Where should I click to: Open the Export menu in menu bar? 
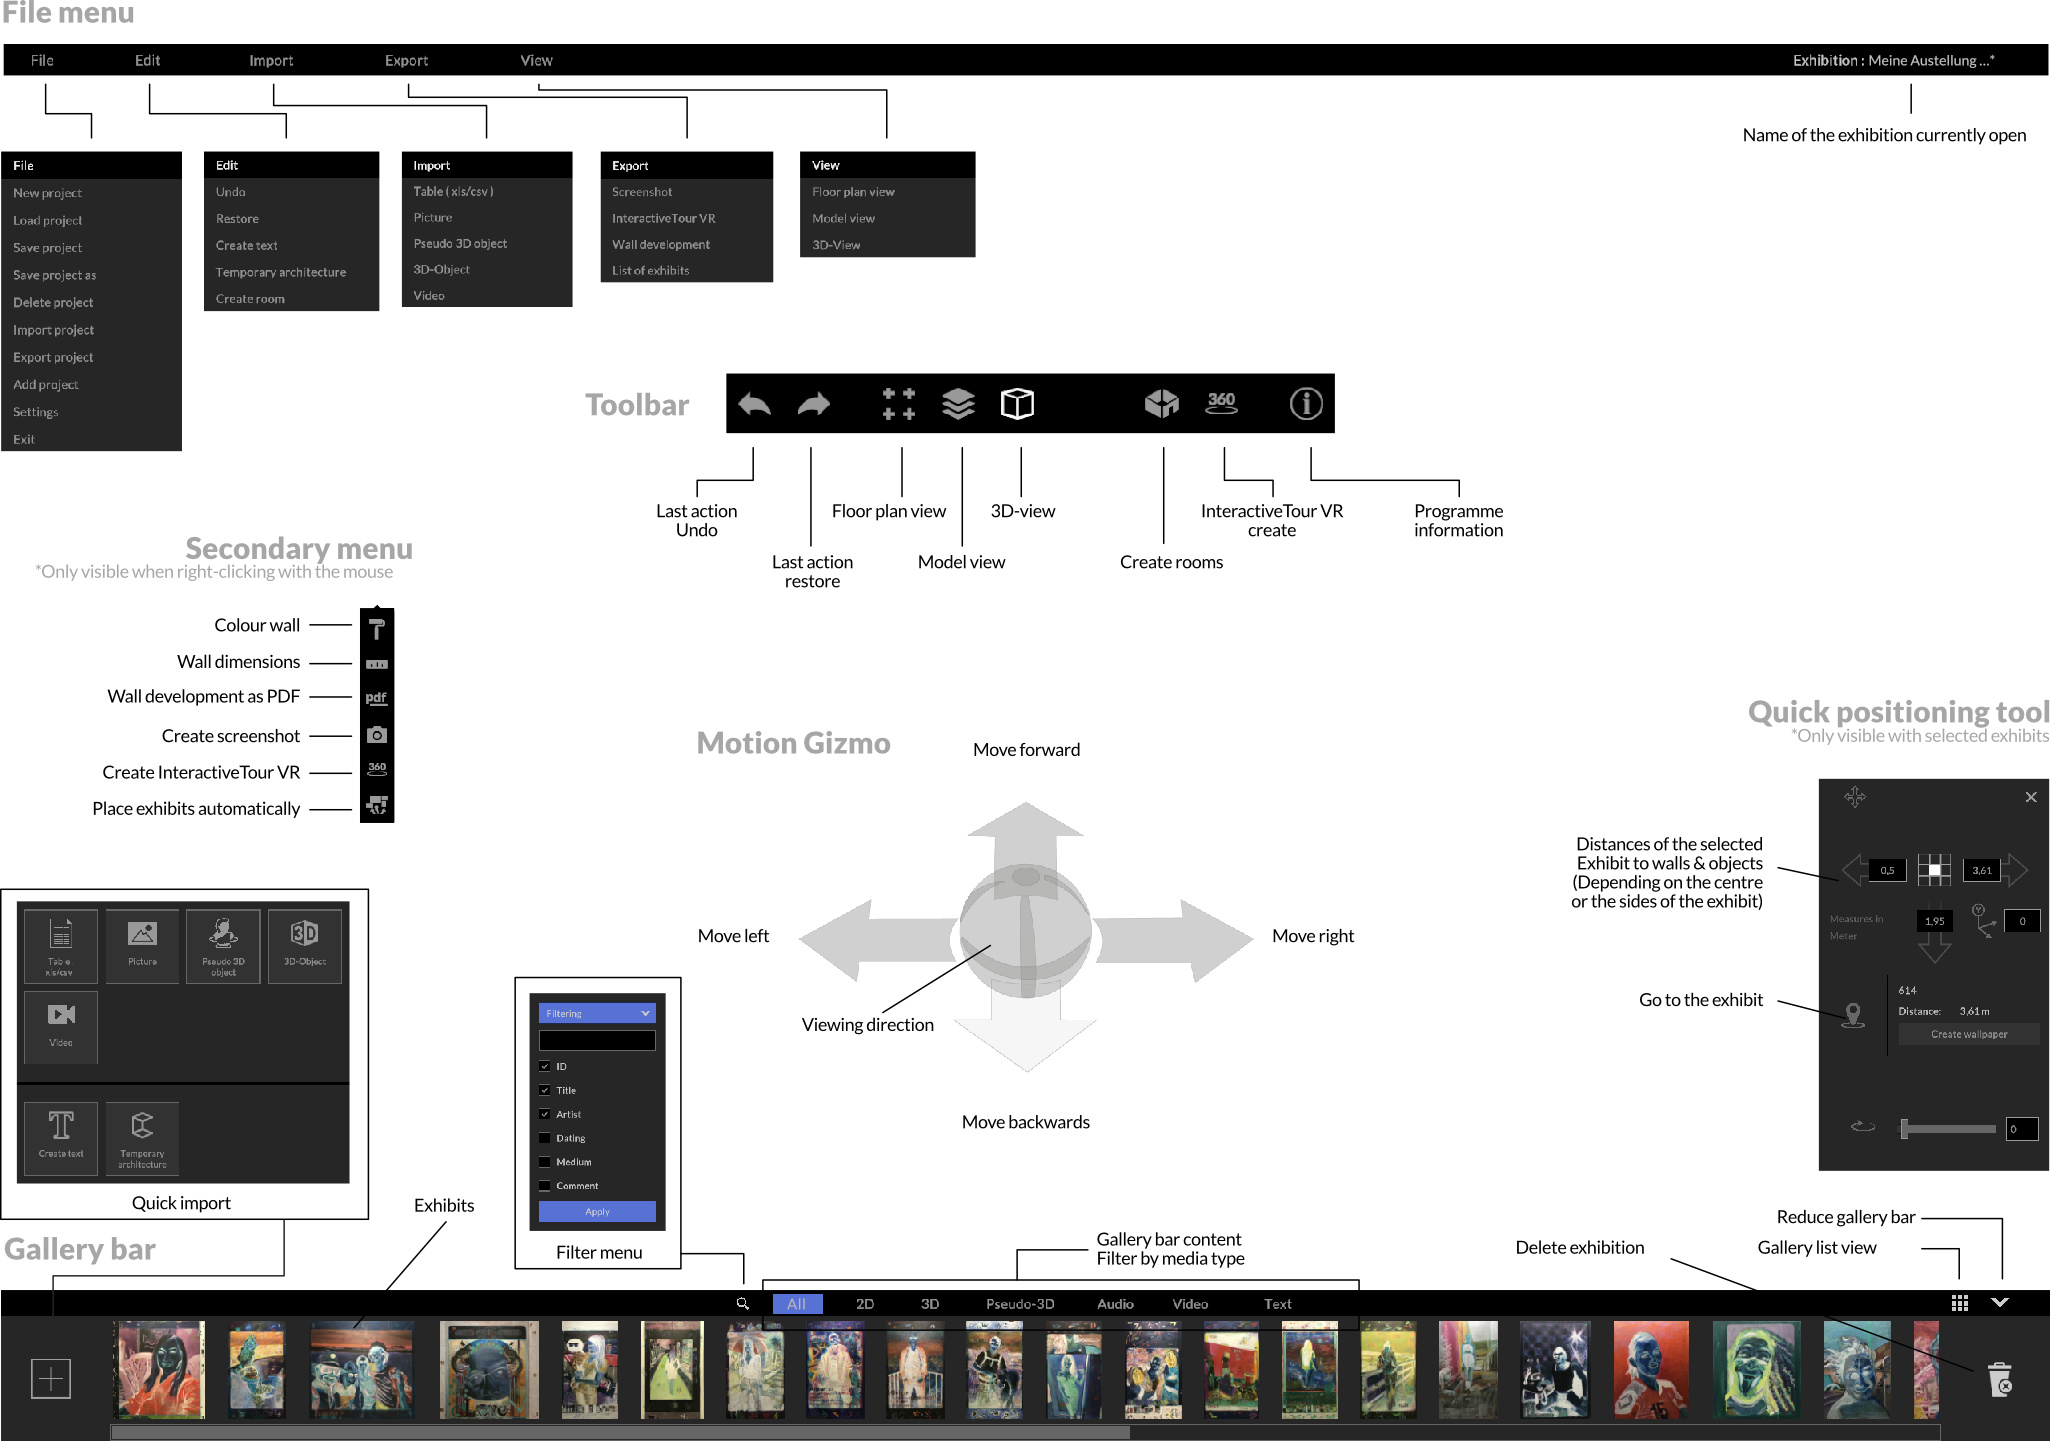click(x=406, y=60)
